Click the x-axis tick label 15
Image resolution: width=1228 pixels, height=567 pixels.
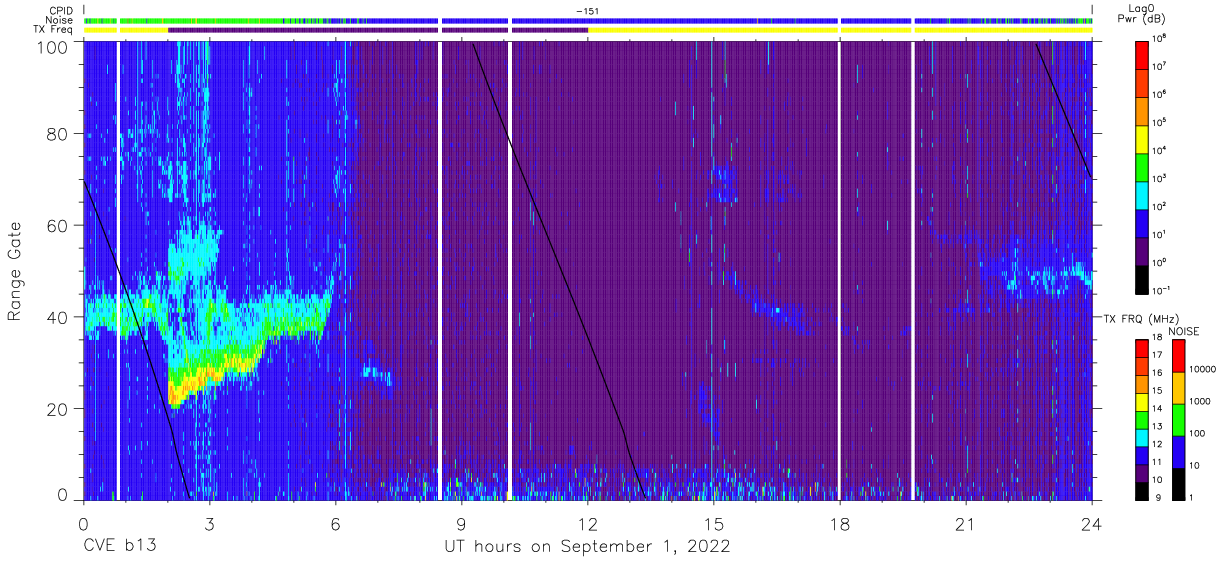click(713, 523)
